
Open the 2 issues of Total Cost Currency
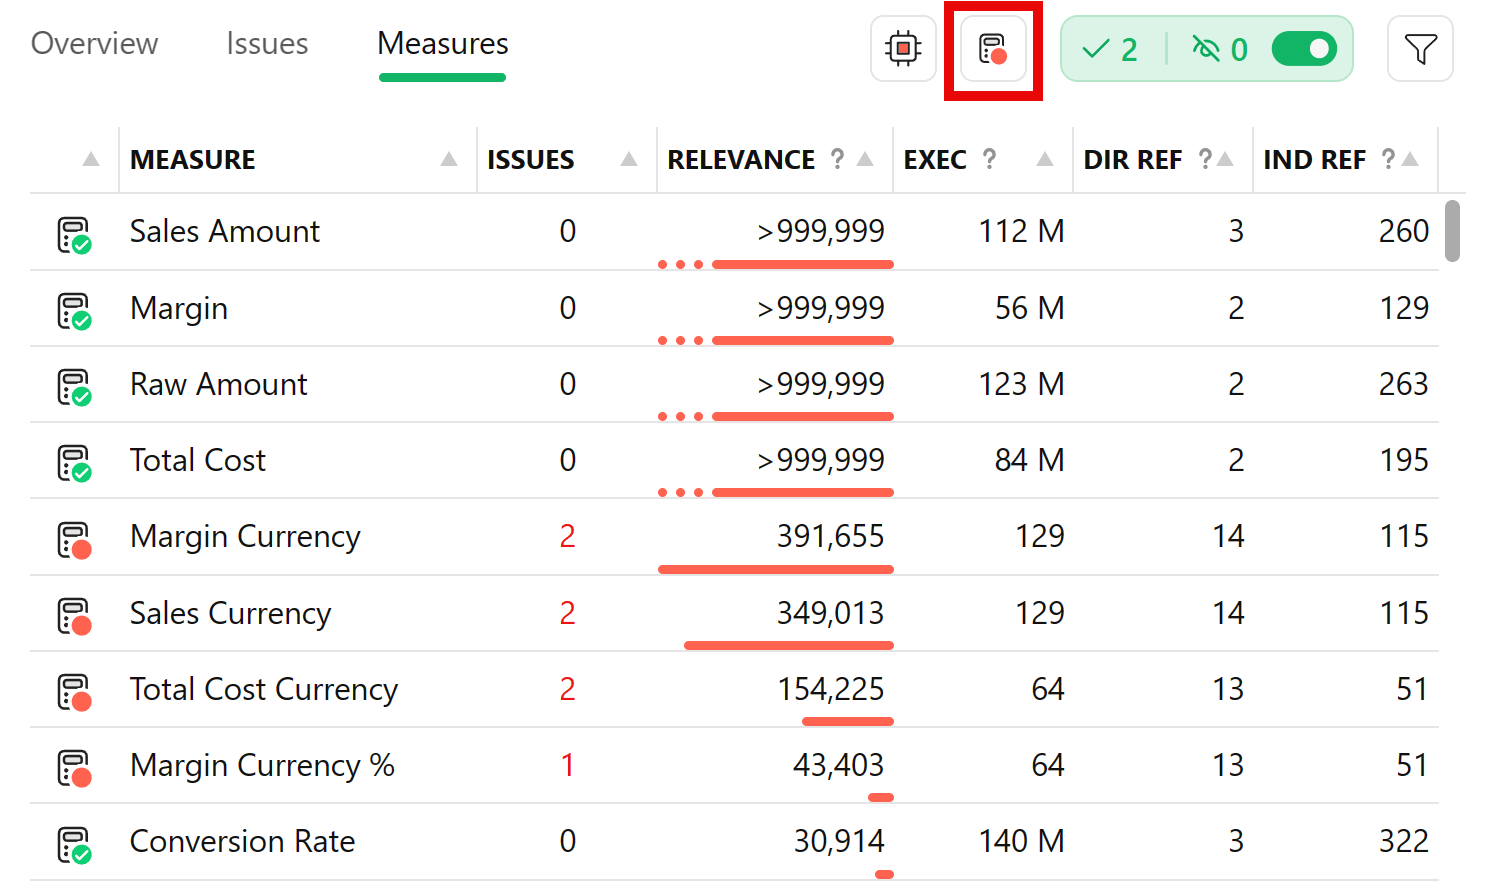pos(567,689)
